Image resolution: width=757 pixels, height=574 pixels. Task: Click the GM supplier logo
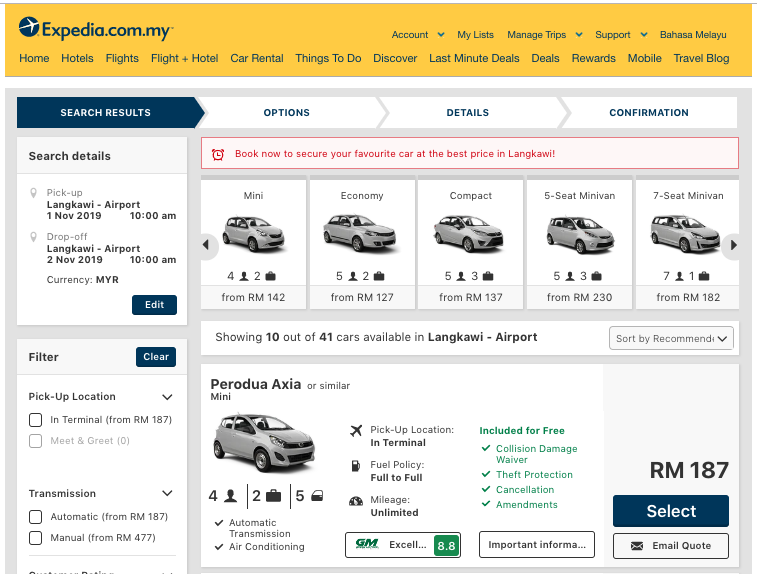click(367, 544)
